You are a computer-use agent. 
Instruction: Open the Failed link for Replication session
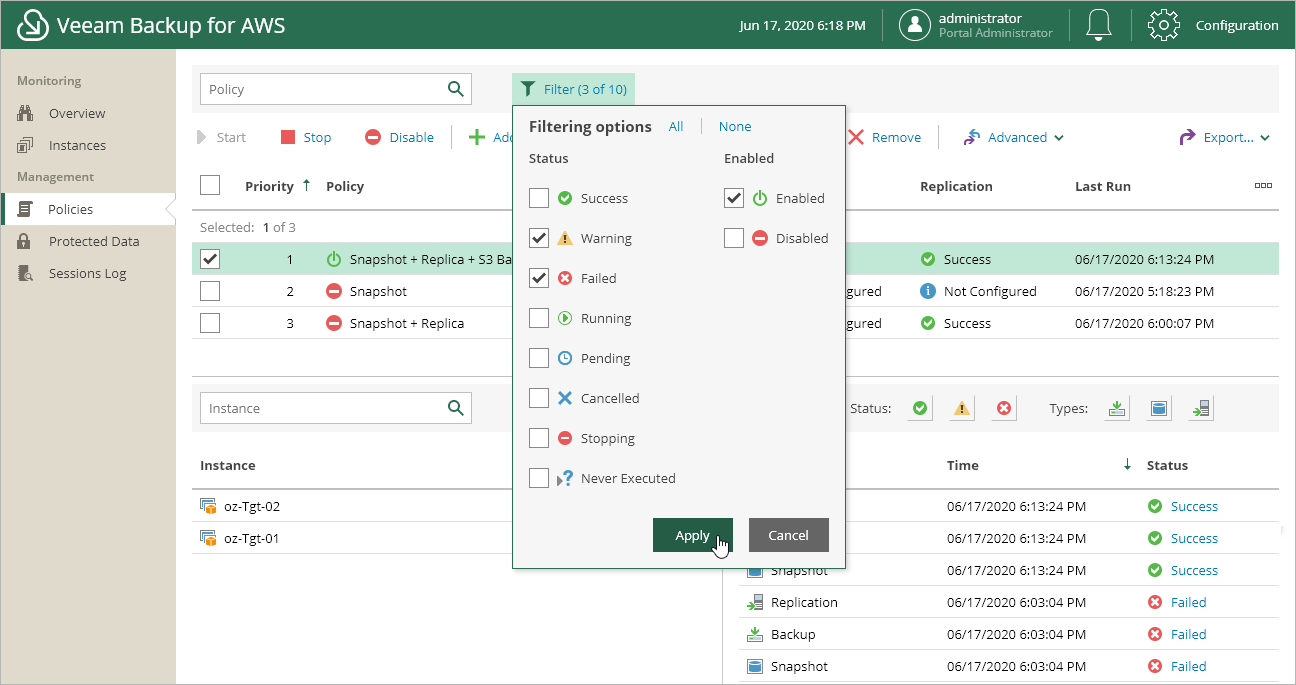pos(1189,602)
